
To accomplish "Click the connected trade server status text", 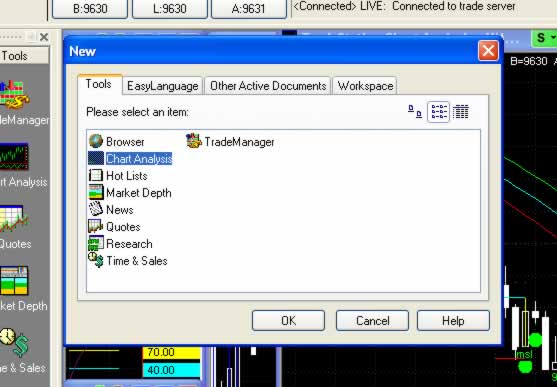I will [404, 6].
